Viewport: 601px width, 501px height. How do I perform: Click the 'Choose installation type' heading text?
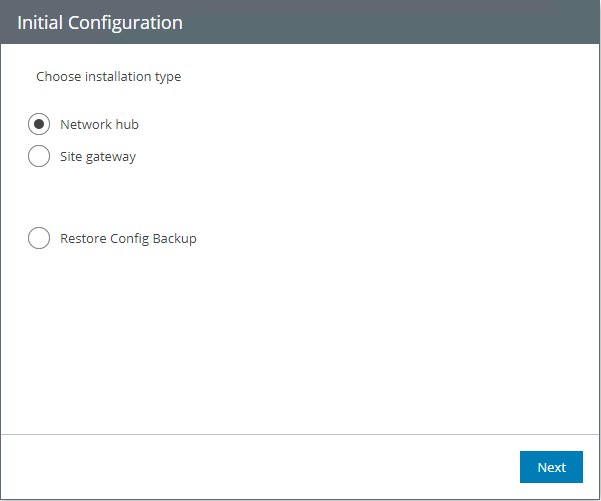pos(109,76)
